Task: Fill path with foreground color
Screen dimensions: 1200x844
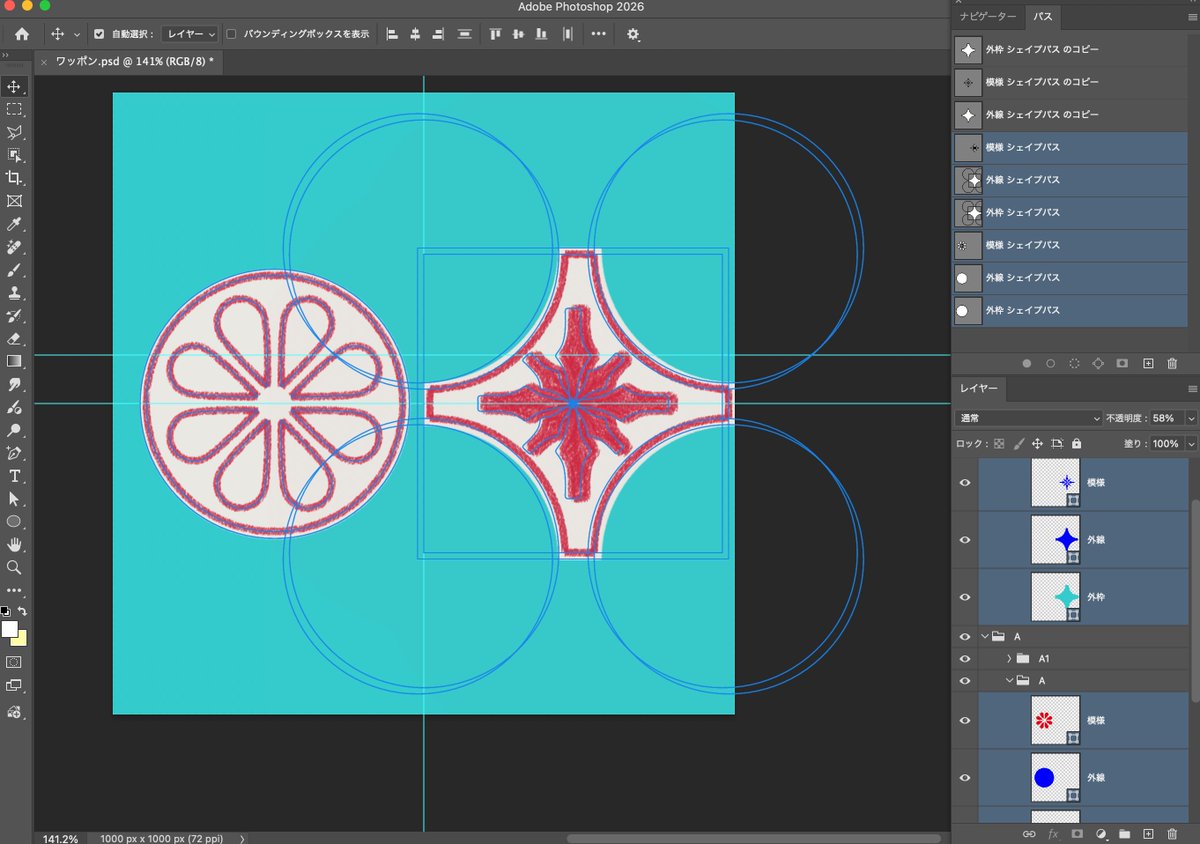Action: (x=1026, y=364)
